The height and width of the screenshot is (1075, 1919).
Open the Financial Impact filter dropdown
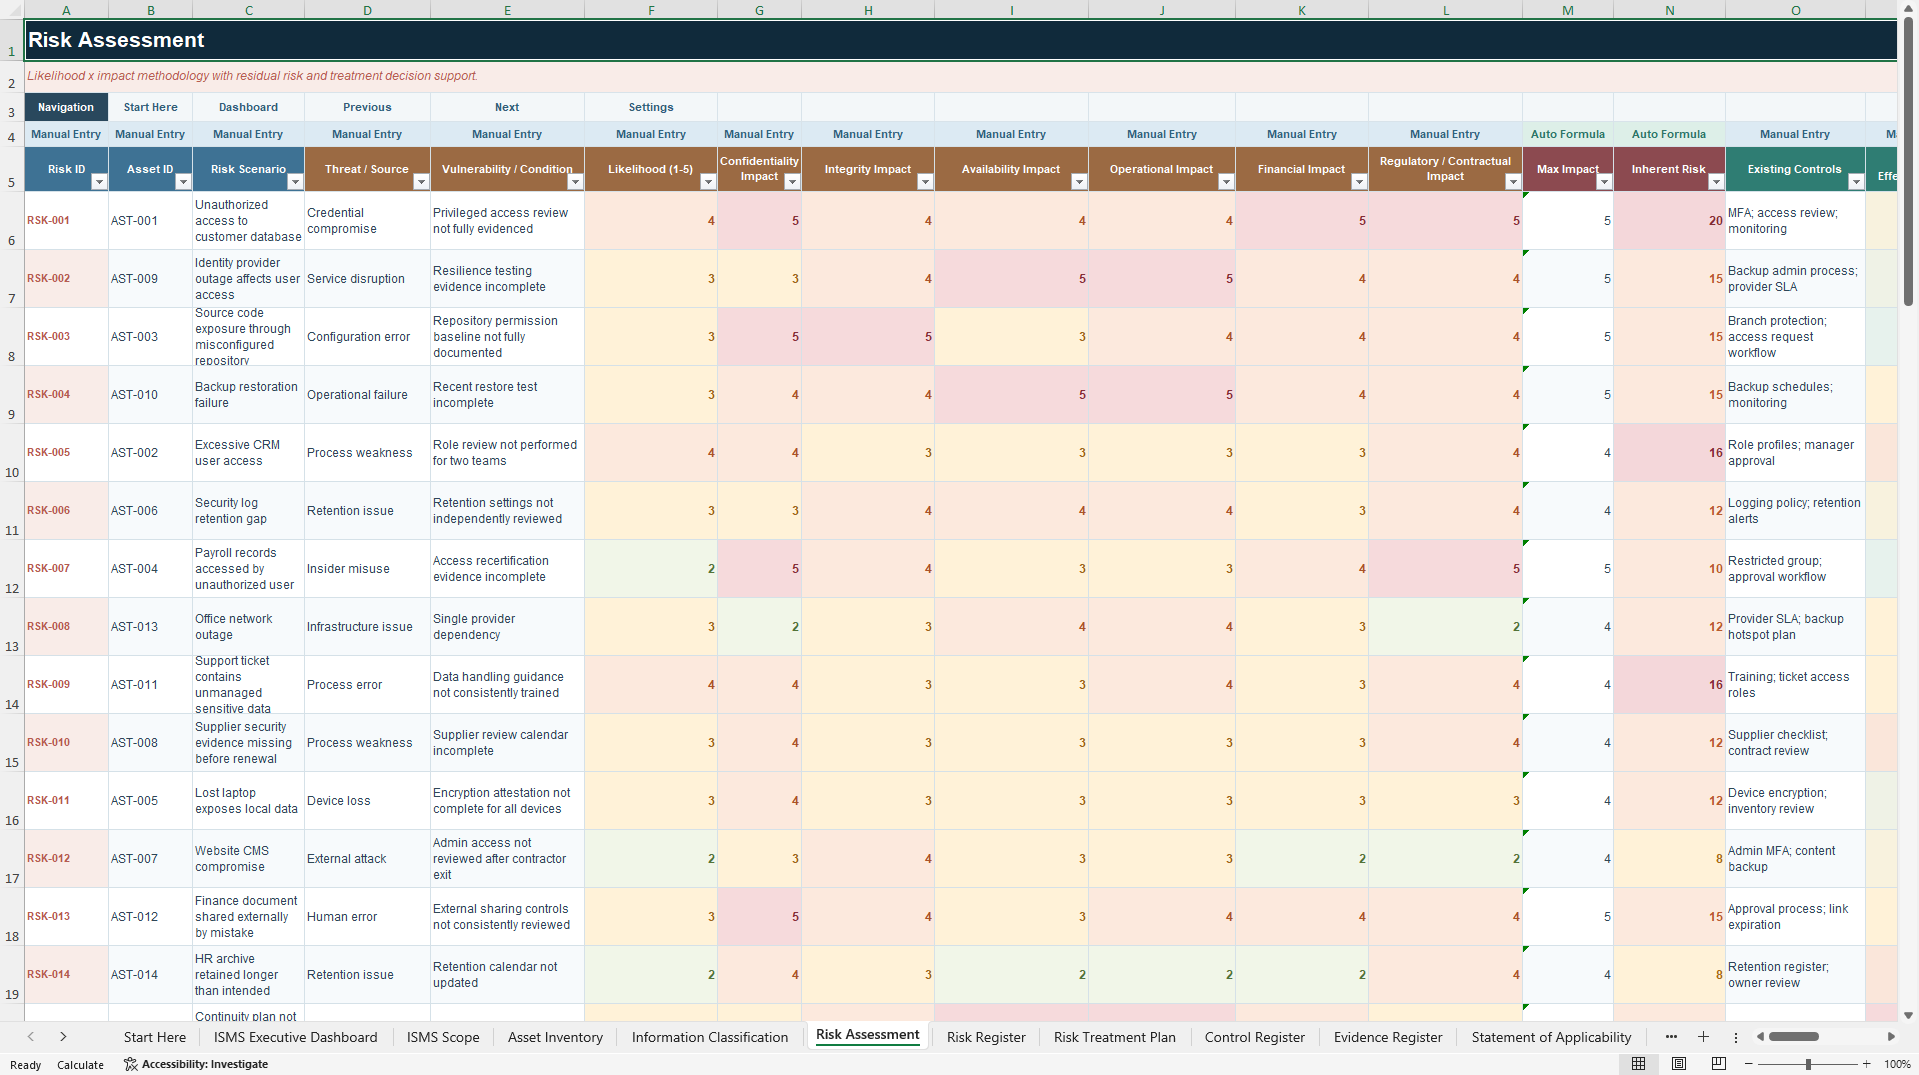(x=1359, y=182)
